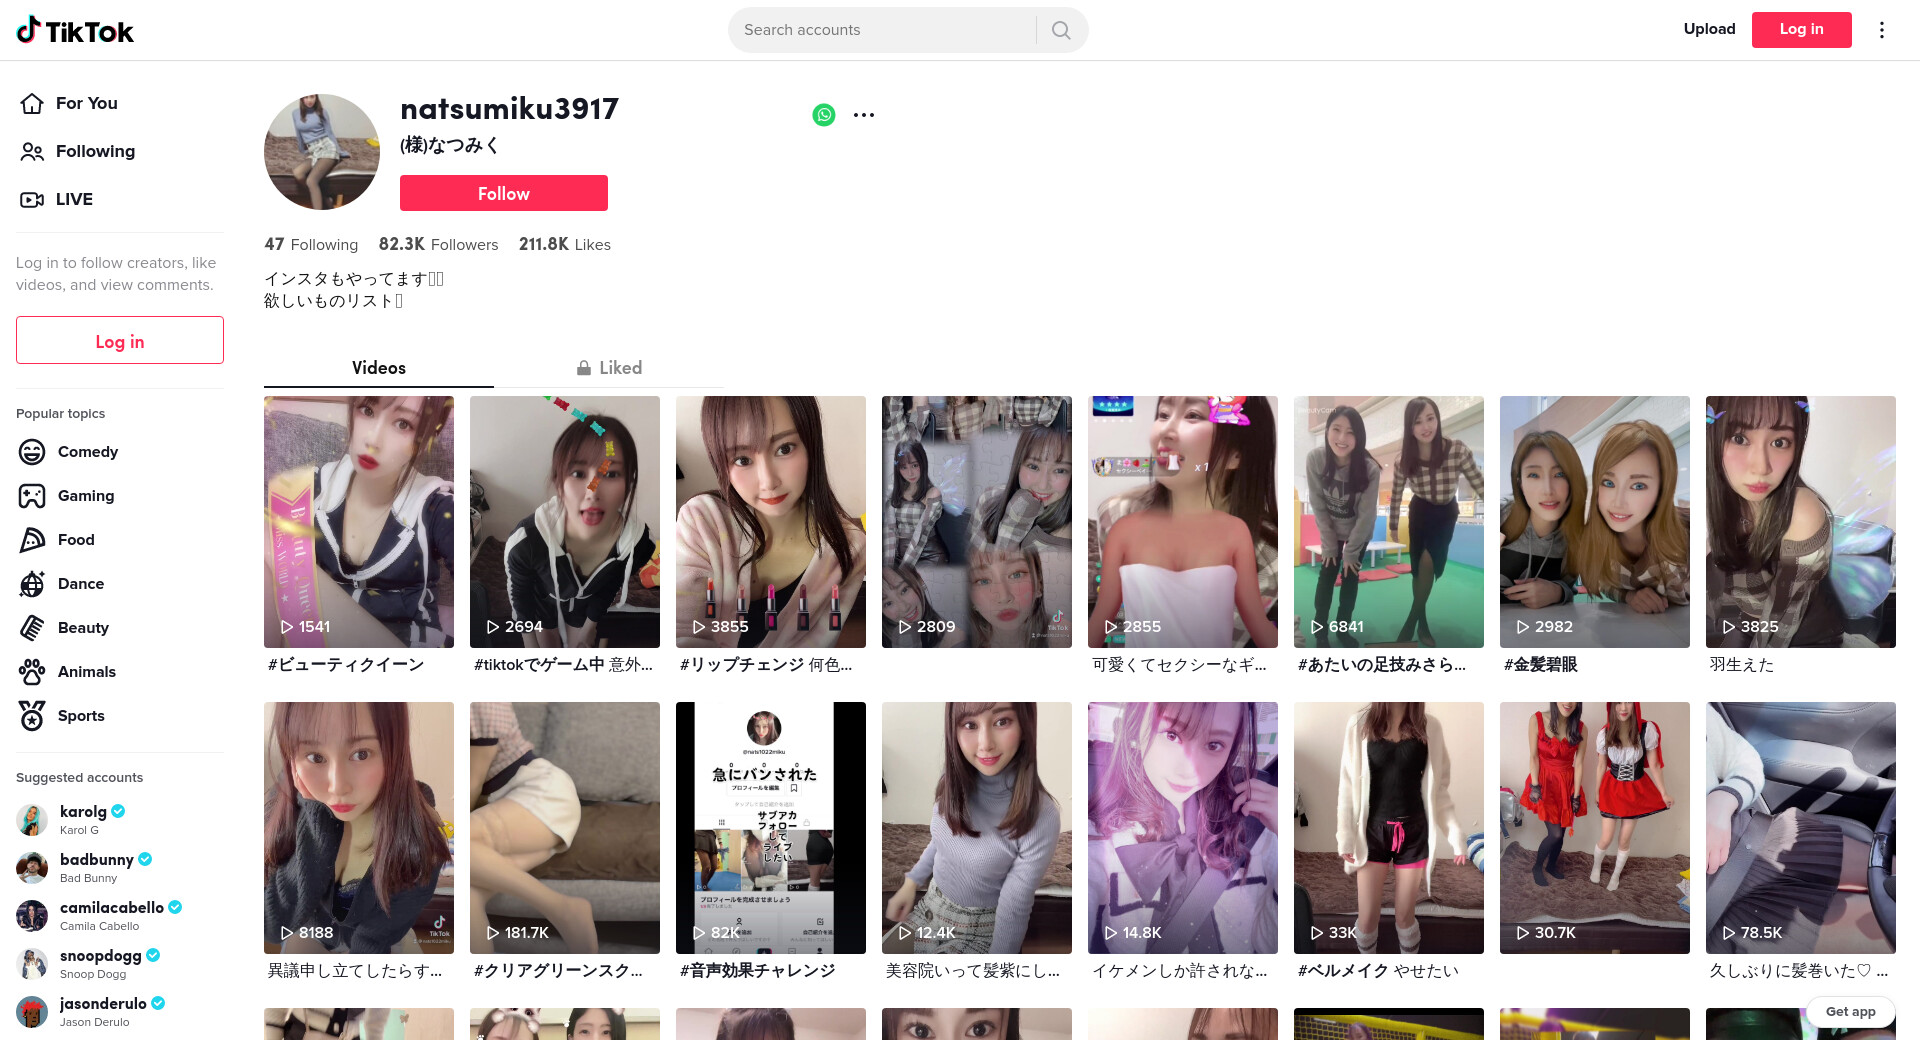1920x1040 pixels.
Task: Open the video with 2809 views
Action: (x=977, y=522)
